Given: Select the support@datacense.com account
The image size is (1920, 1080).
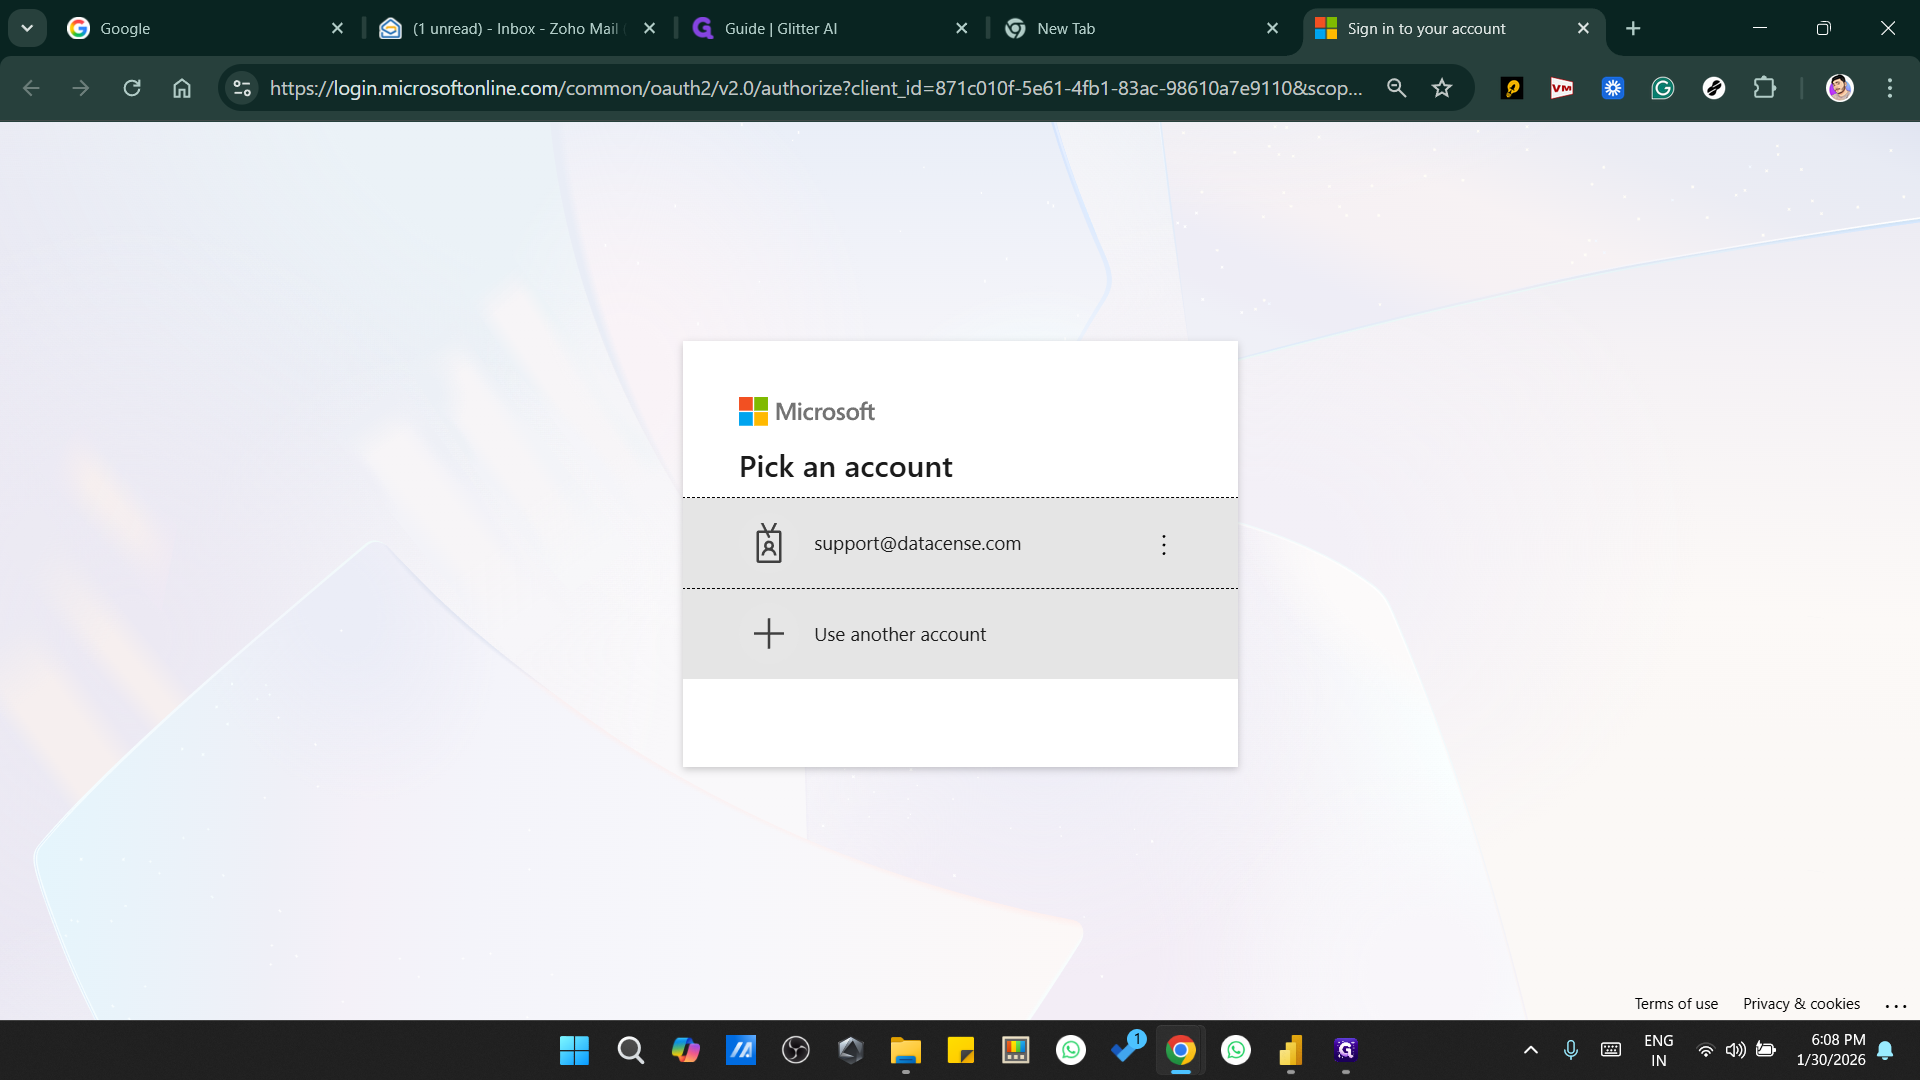Looking at the screenshot, I should point(917,543).
